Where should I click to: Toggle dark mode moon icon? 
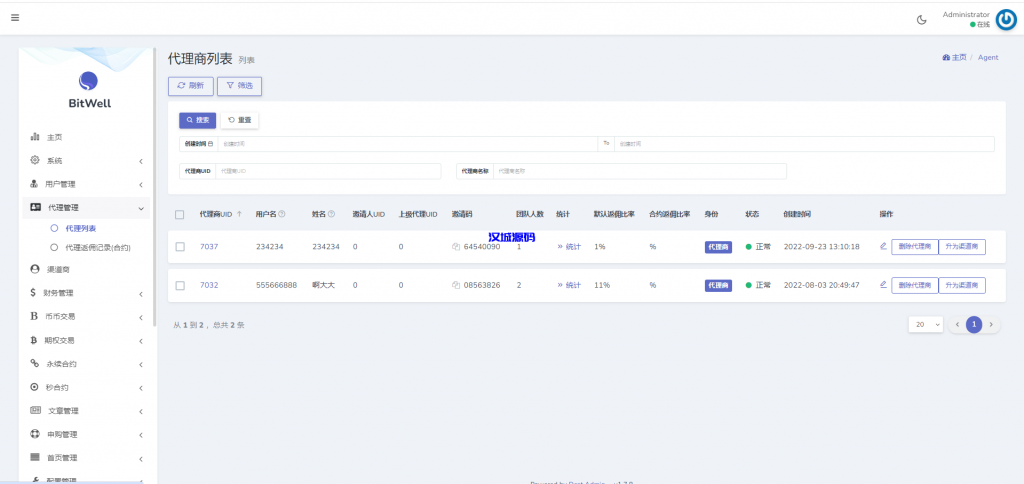921,19
